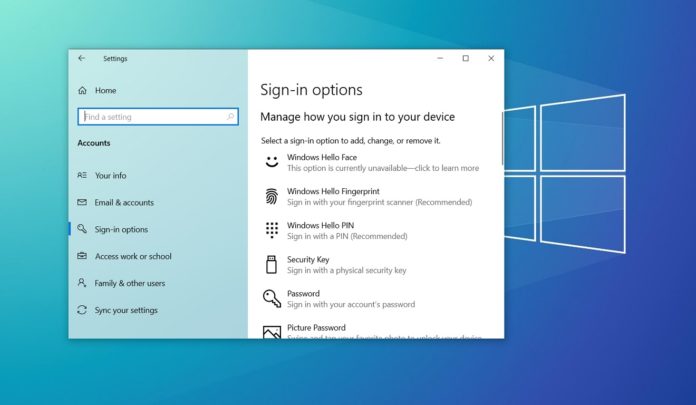Screen dimensions: 696x405
Task: Click the Email & accounts envelope icon
Action: pos(82,202)
